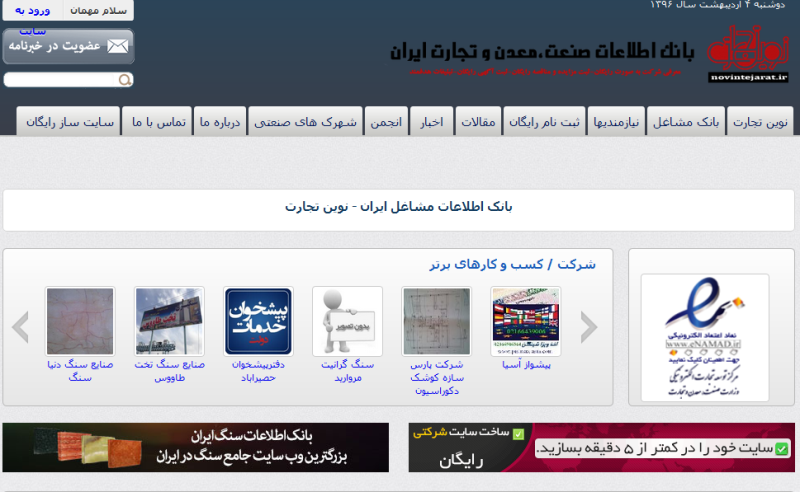
Task: Click the date text دوشنبه ۴ اردیبهشت
Action: pyautogui.click(x=718, y=5)
